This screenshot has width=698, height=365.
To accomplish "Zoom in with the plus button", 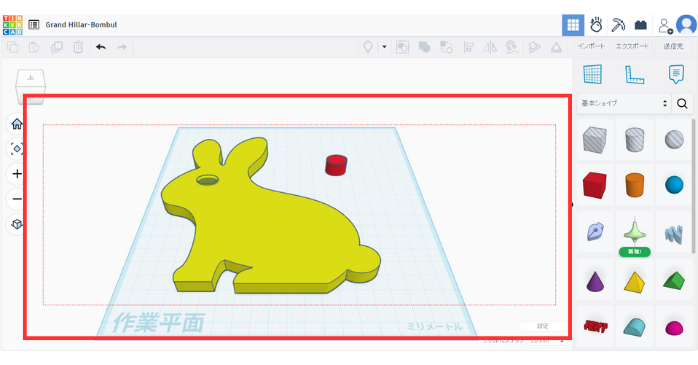I will pos(16,174).
